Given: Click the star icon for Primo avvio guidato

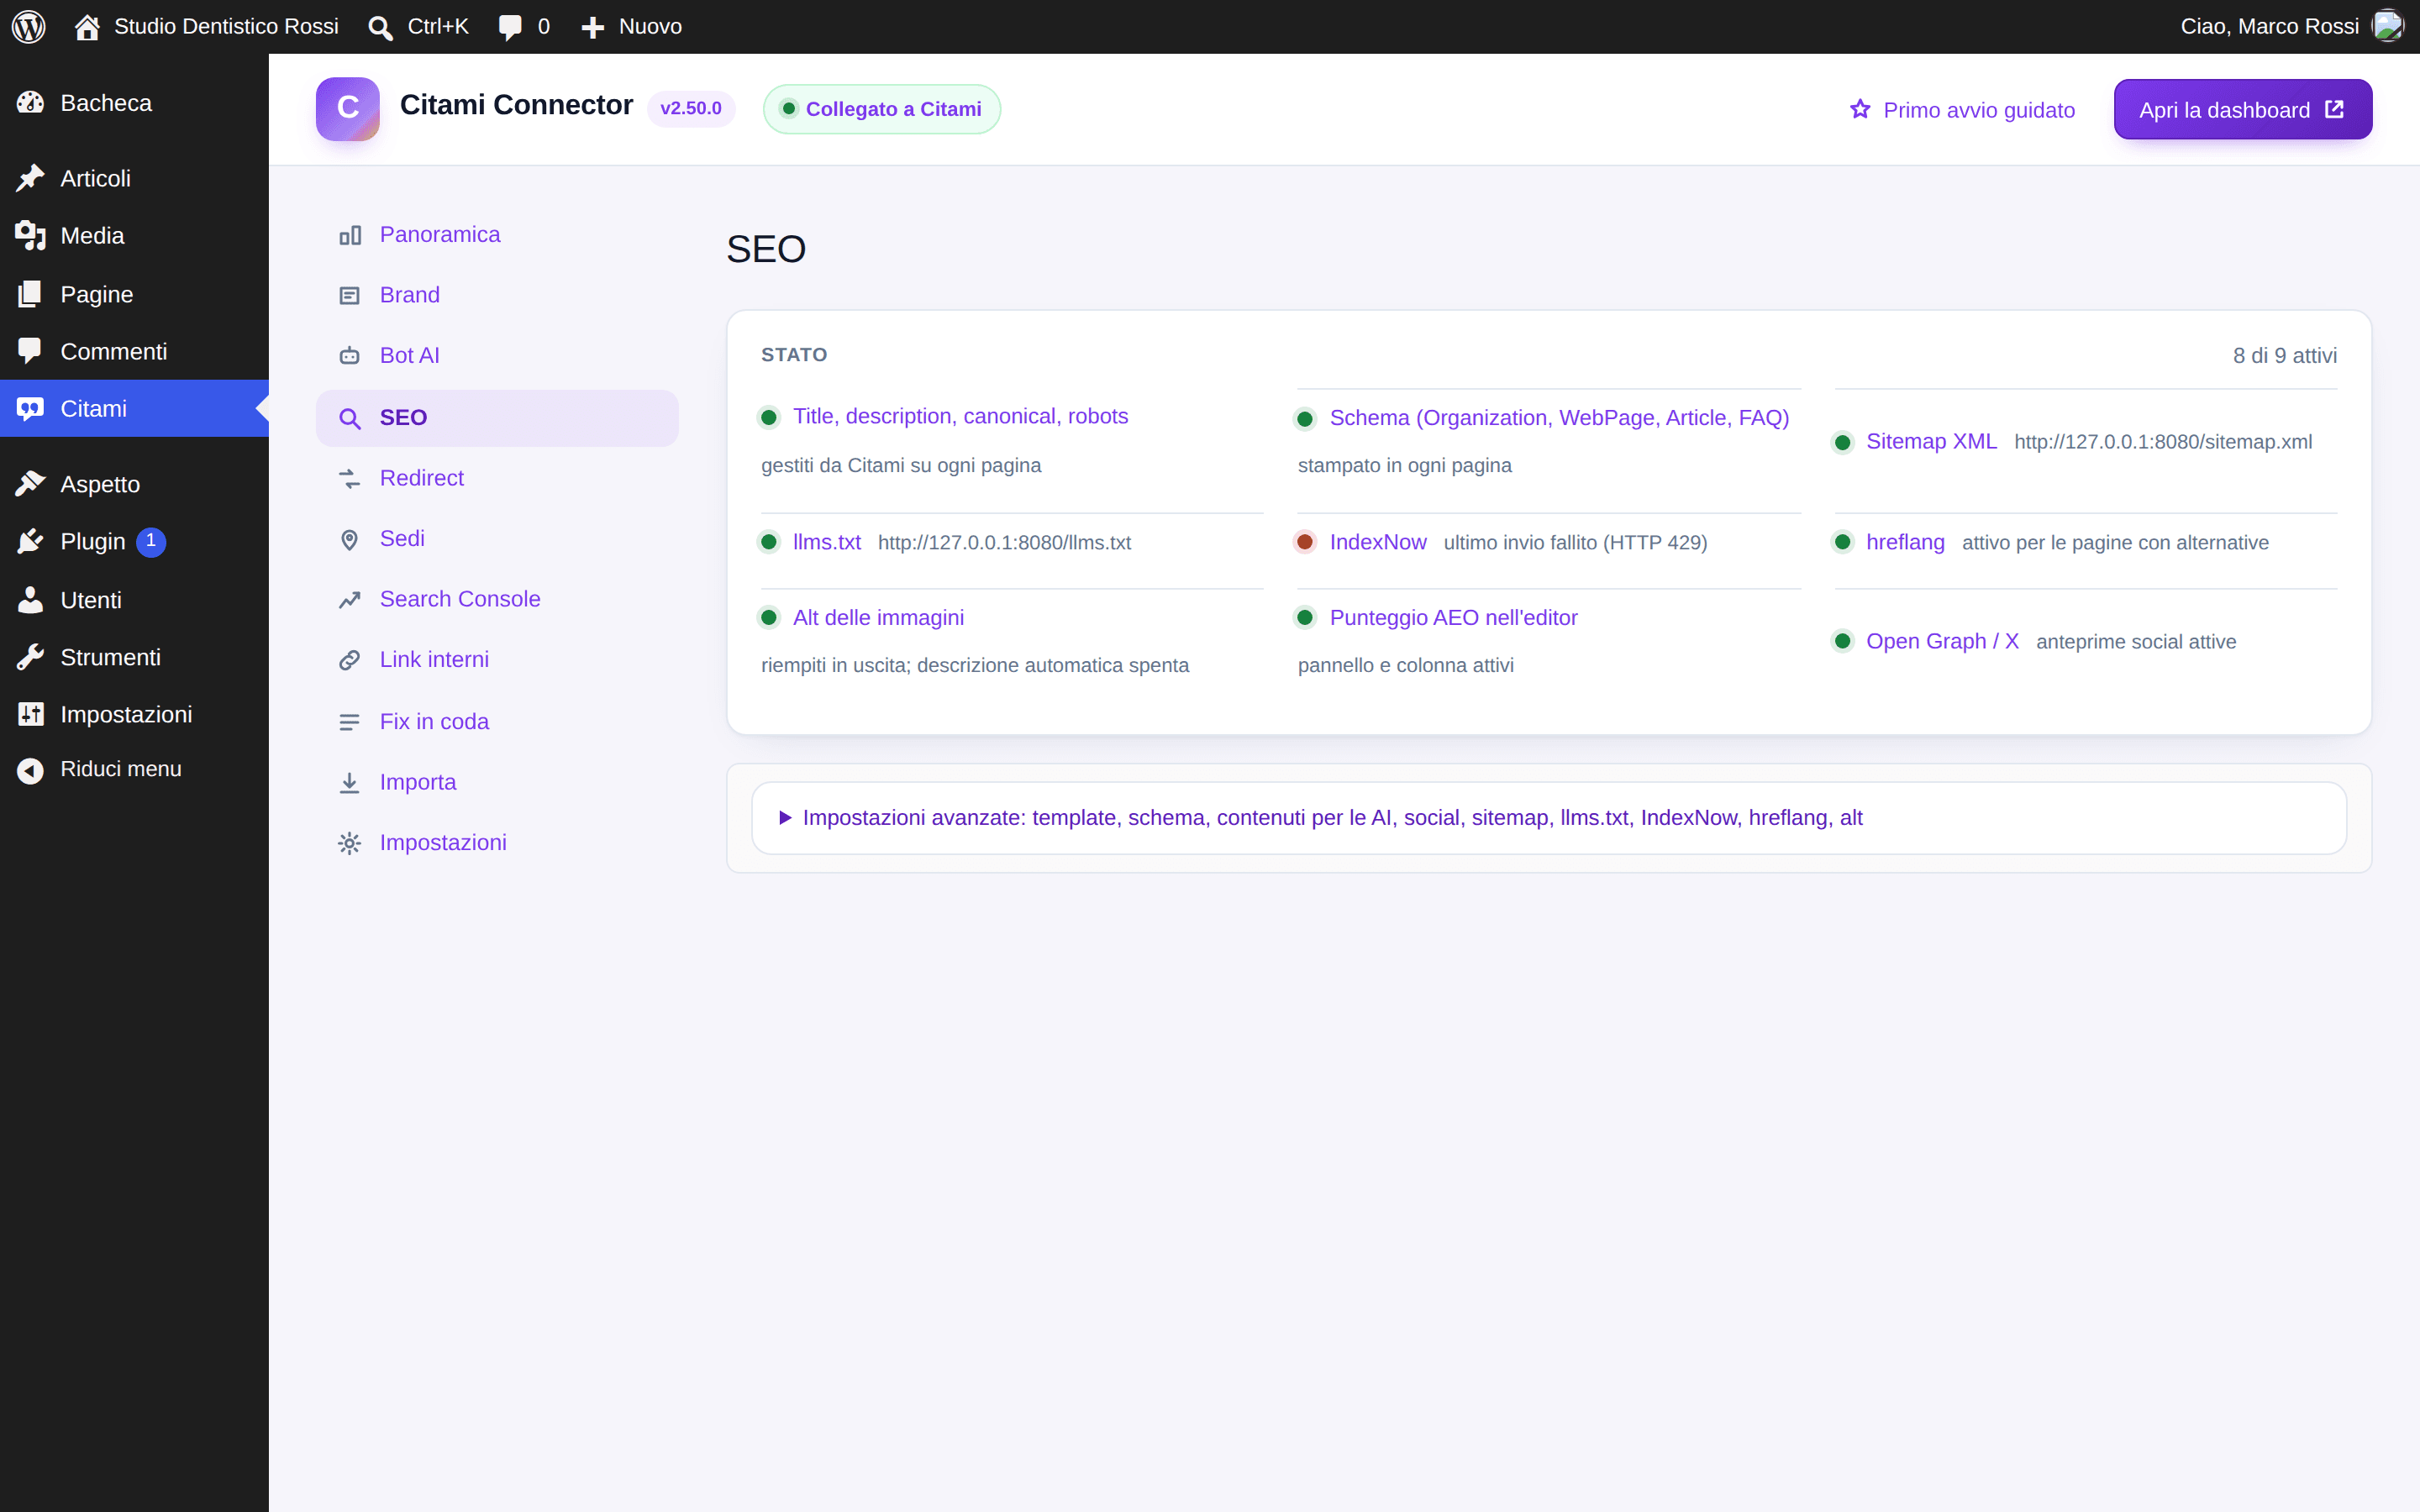Looking at the screenshot, I should pyautogui.click(x=1860, y=109).
